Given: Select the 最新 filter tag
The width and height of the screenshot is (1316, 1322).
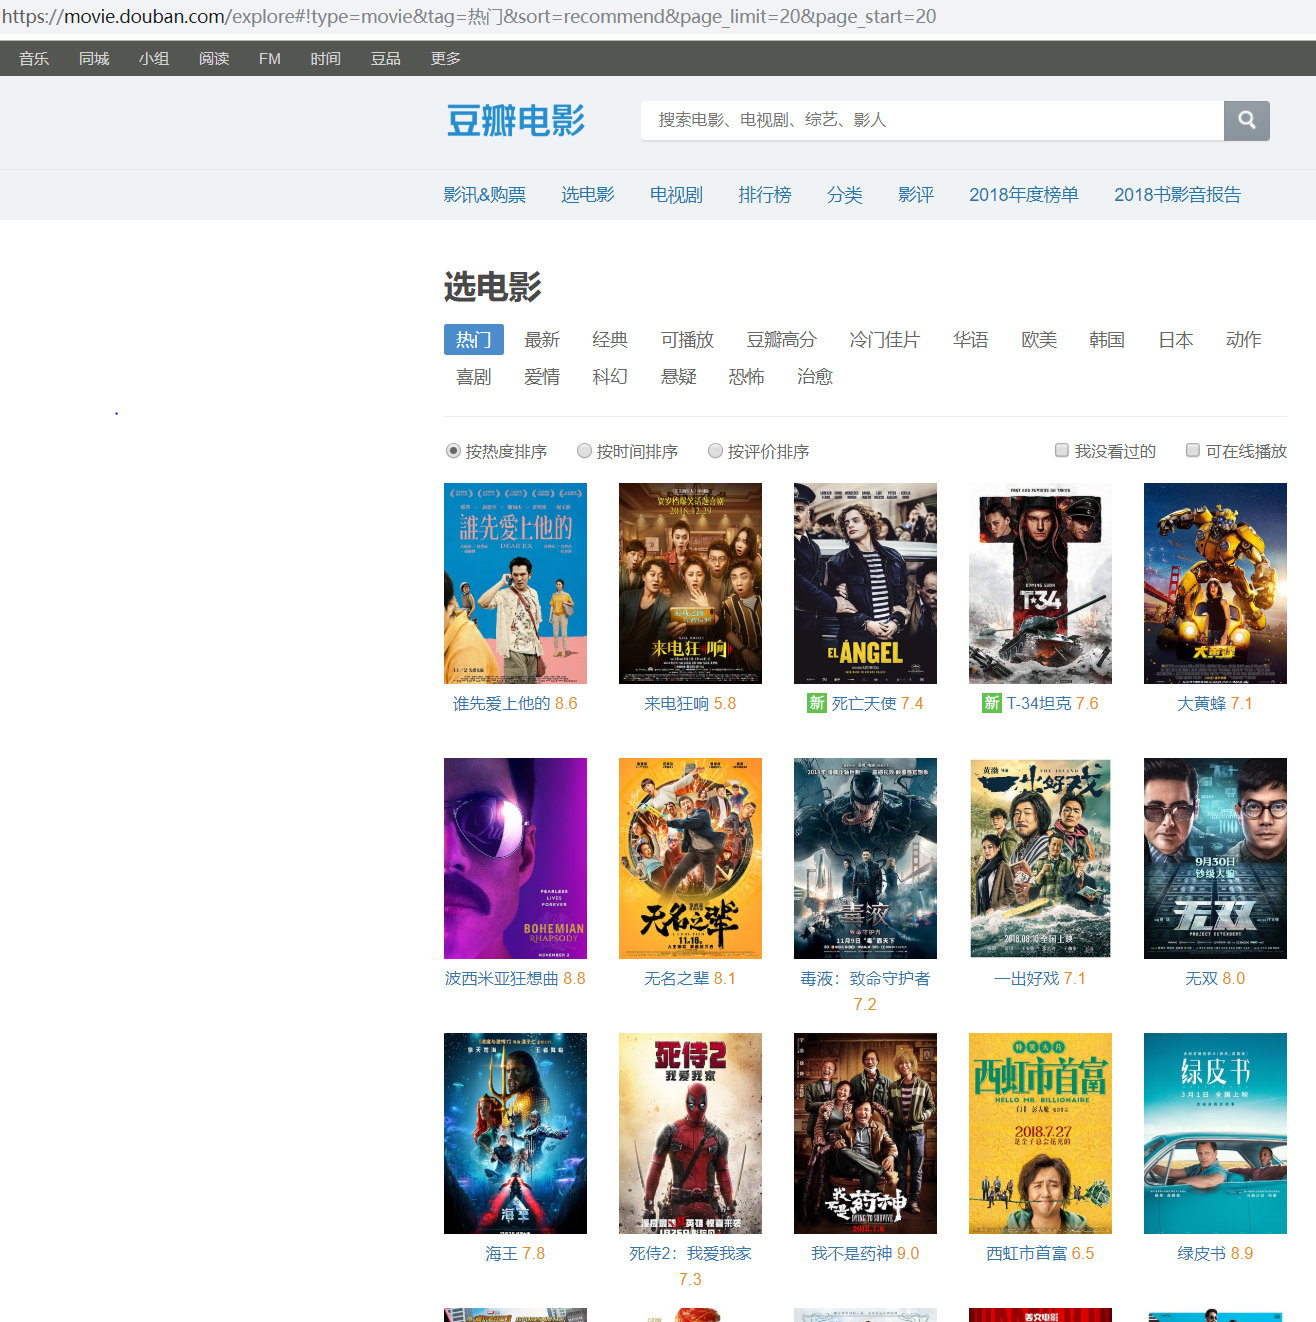Looking at the screenshot, I should click(x=541, y=340).
